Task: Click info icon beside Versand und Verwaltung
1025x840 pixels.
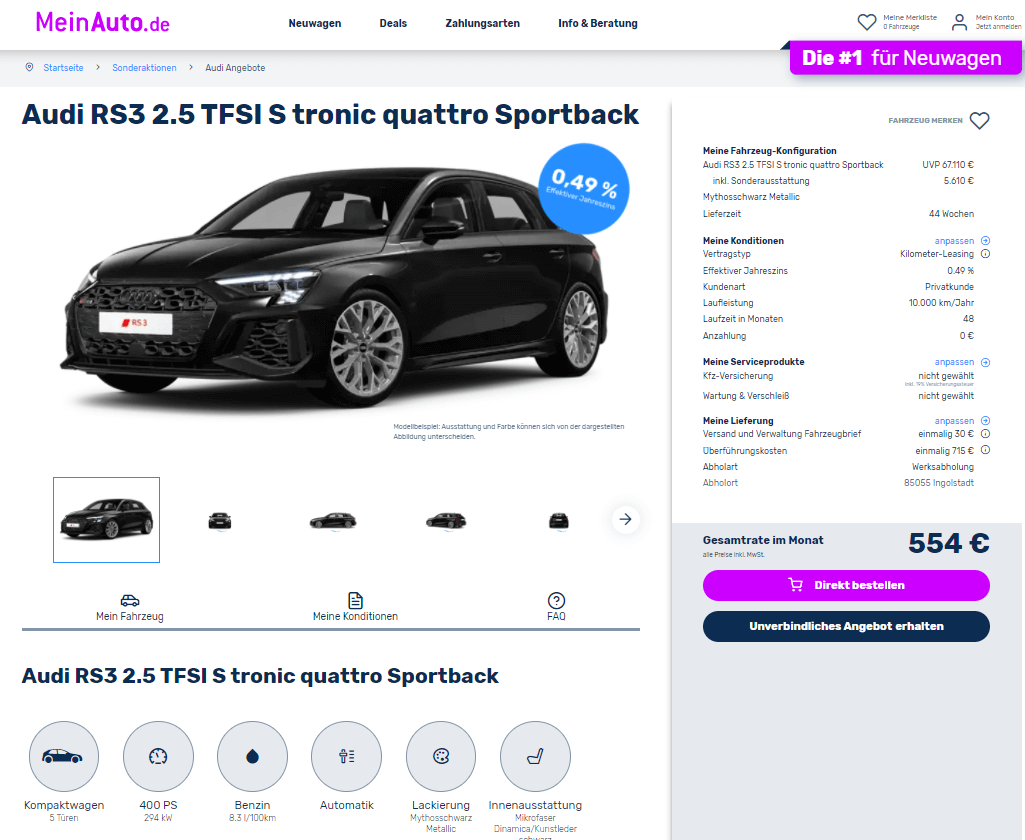Action: pos(985,433)
